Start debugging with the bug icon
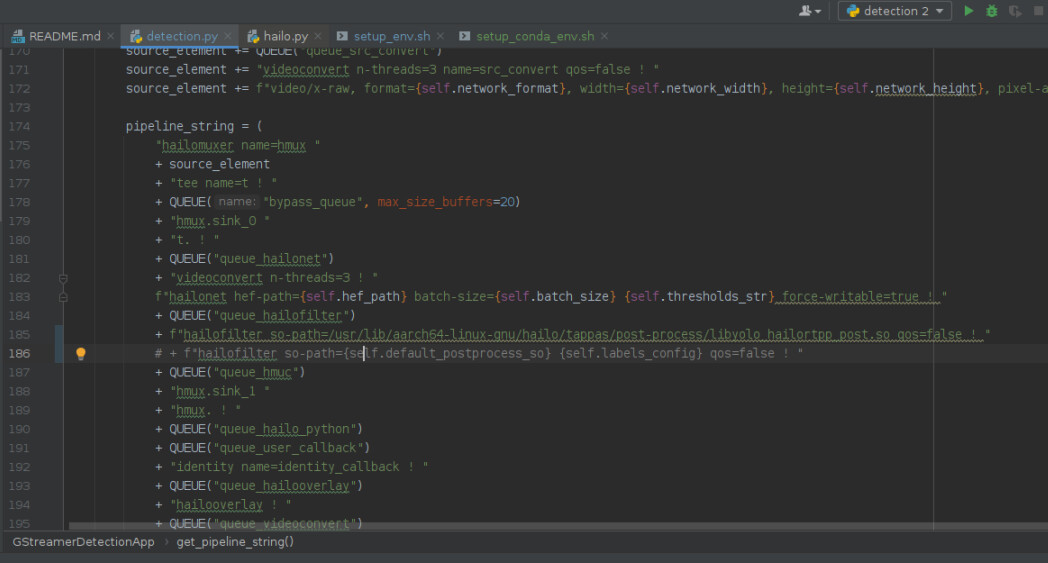1048x563 pixels. [x=992, y=11]
